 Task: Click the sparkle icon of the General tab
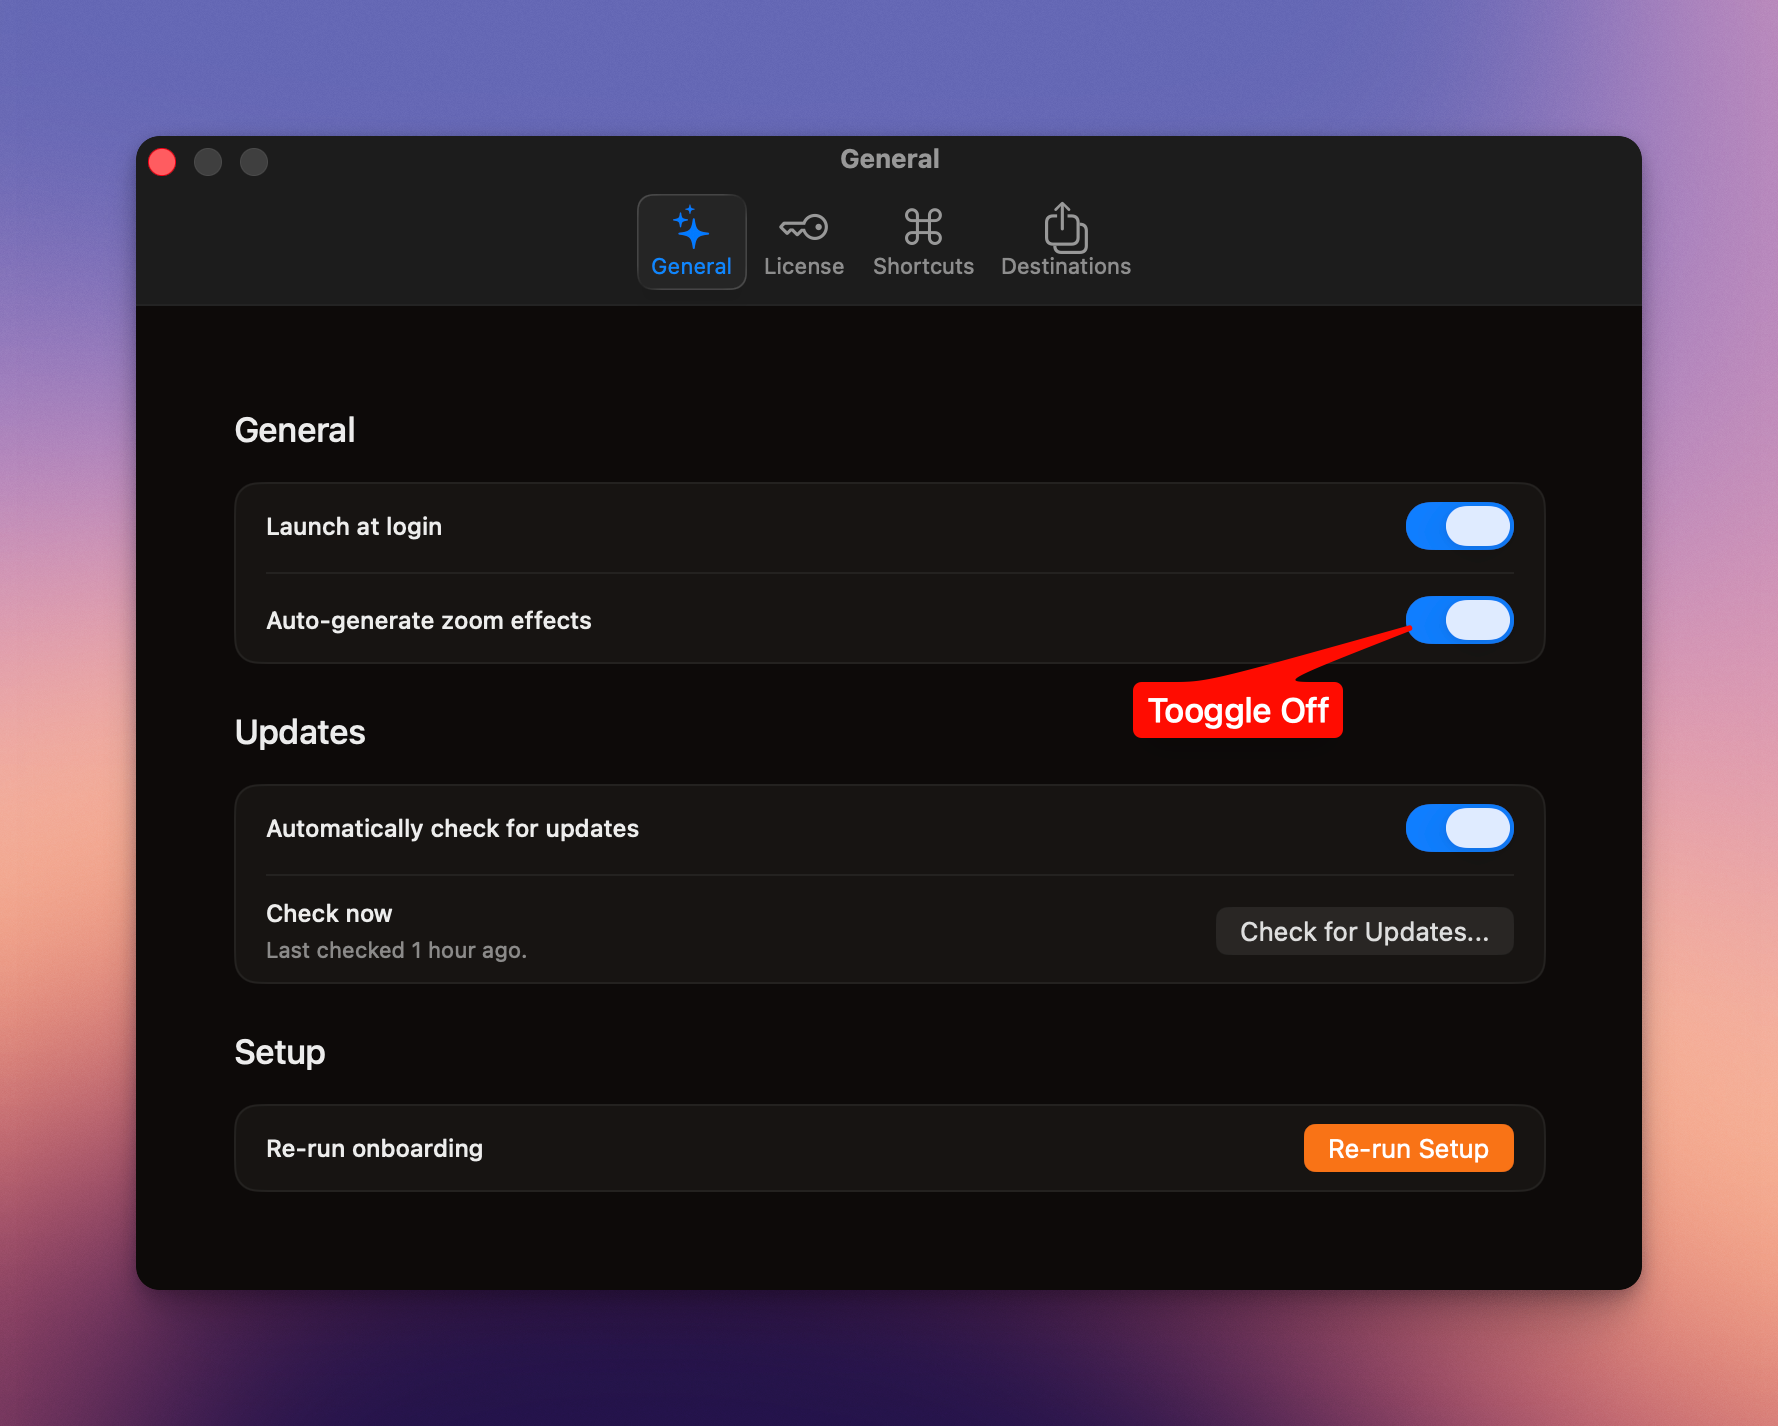point(691,227)
